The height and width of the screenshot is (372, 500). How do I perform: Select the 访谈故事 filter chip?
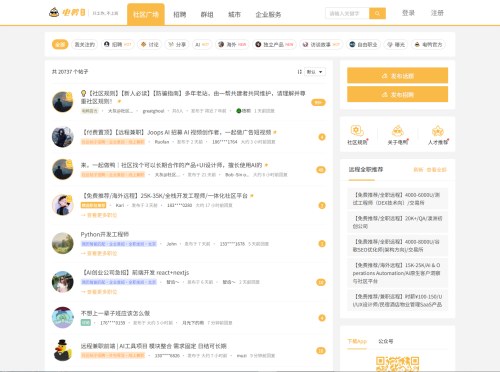[321, 44]
